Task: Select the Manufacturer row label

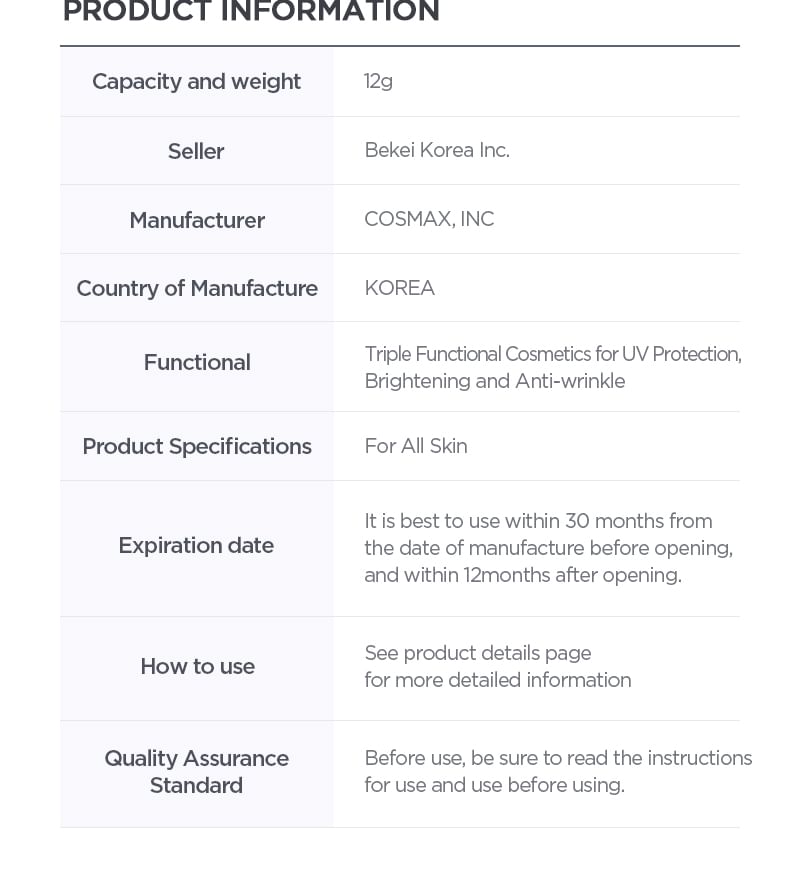Action: tap(197, 220)
